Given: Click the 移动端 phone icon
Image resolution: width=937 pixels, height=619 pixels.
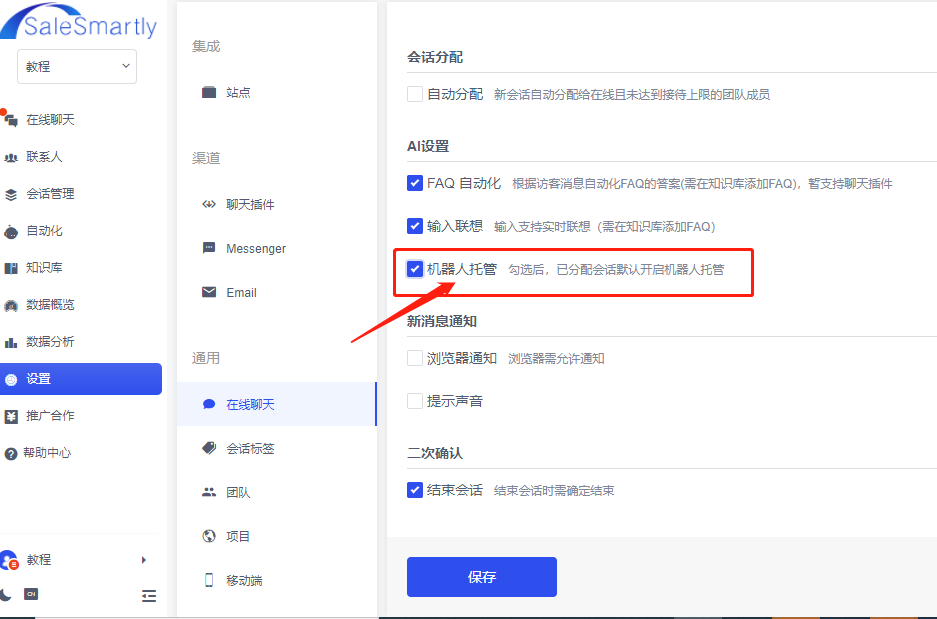Looking at the screenshot, I should 209,580.
